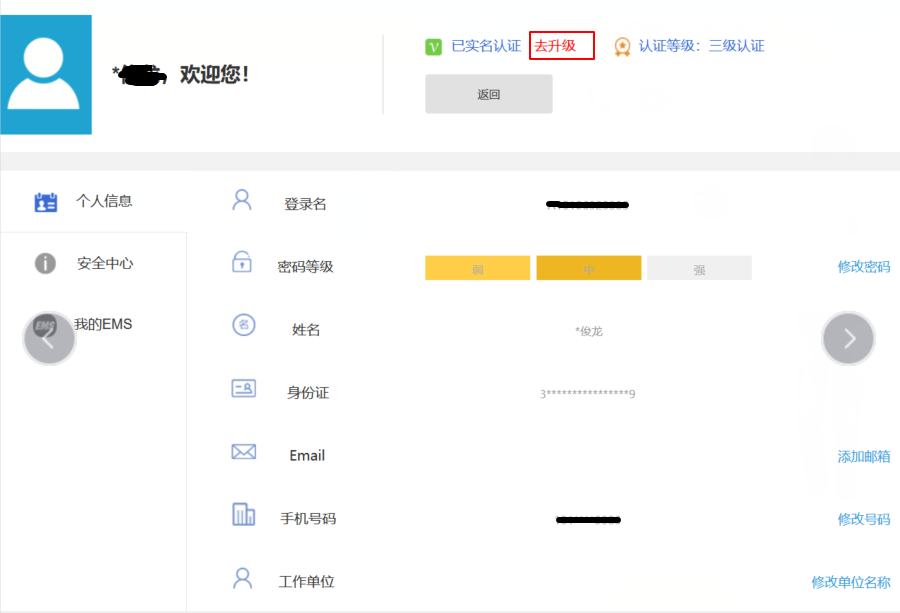Click the ID card icon
The height and width of the screenshot is (613, 900).
click(243, 389)
